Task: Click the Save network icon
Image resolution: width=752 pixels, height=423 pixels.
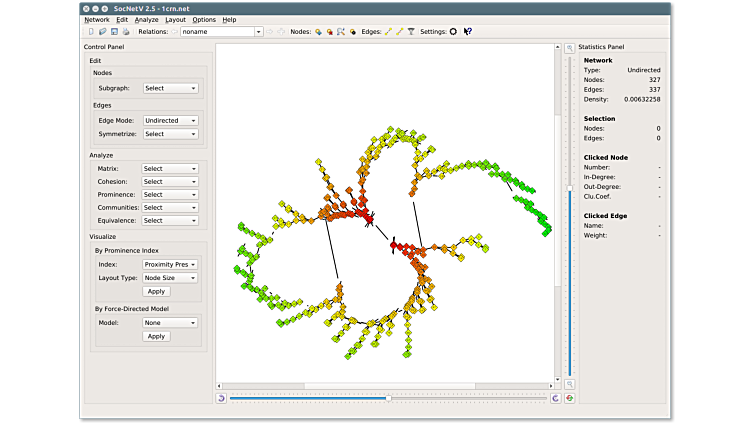Action: click(x=113, y=32)
